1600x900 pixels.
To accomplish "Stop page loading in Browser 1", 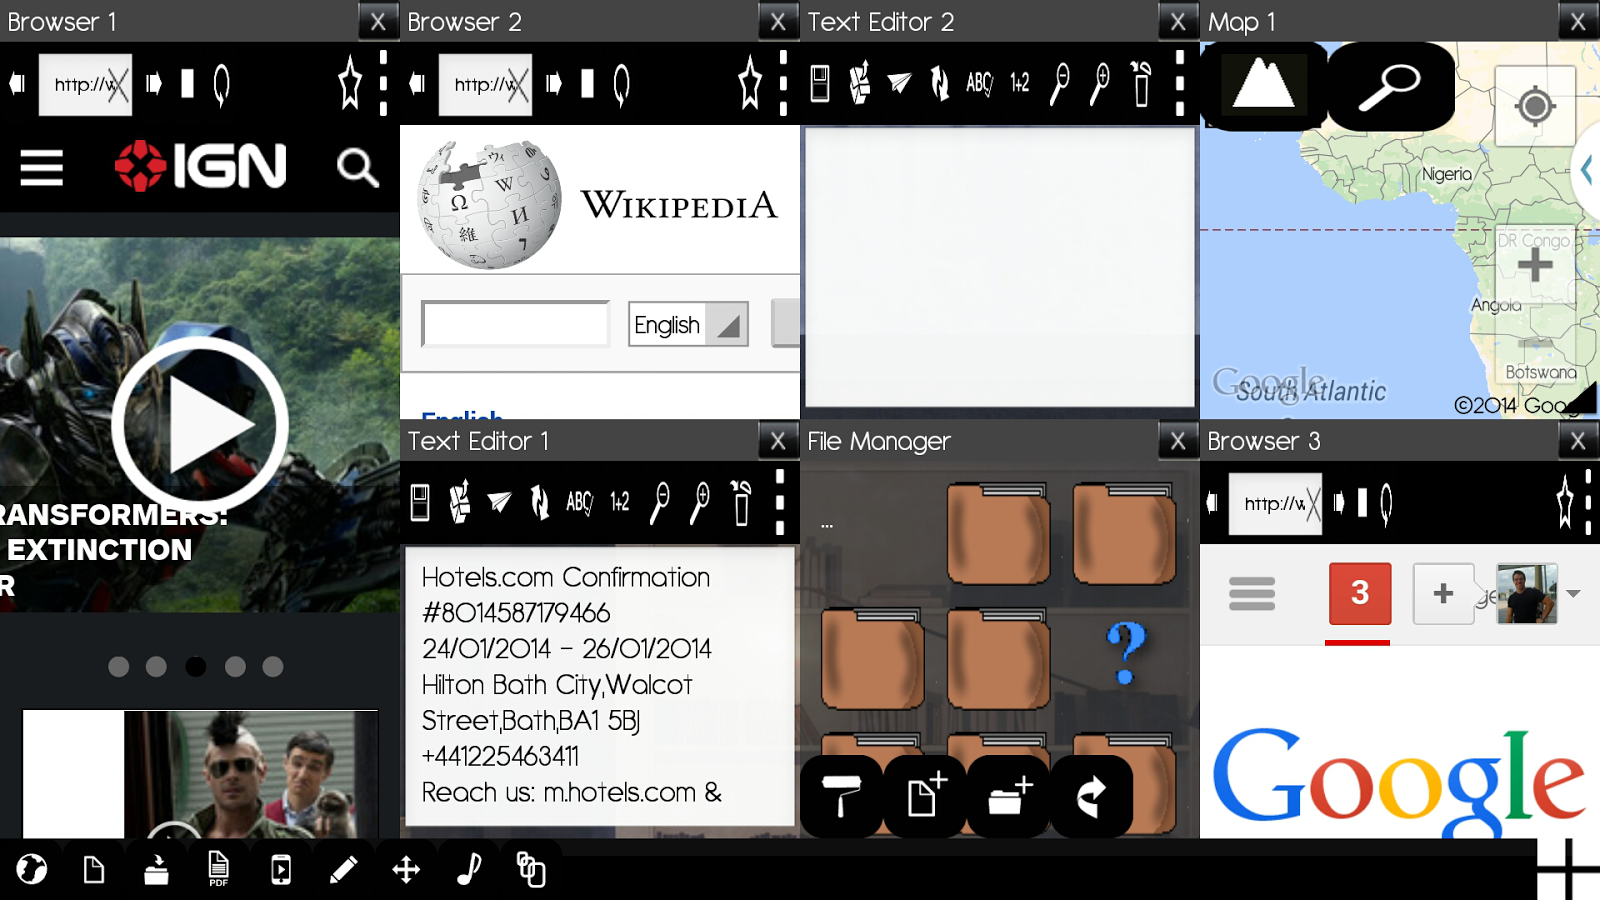I will coord(187,84).
